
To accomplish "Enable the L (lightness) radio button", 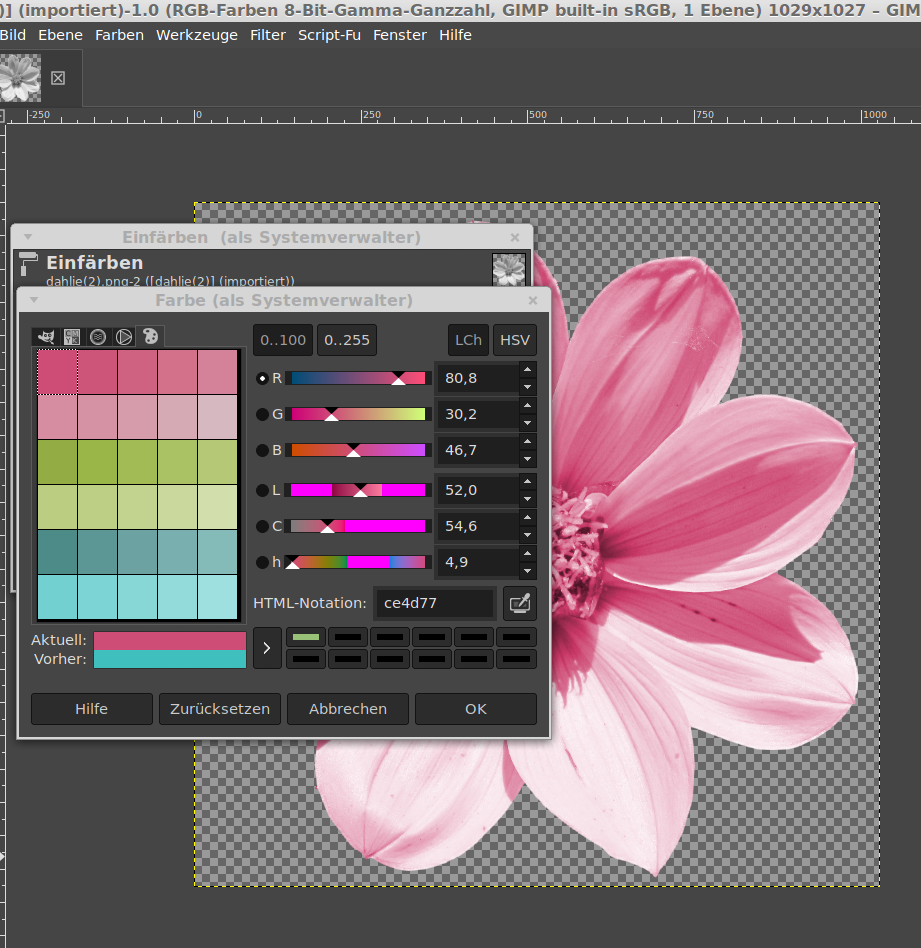I will (263, 490).
